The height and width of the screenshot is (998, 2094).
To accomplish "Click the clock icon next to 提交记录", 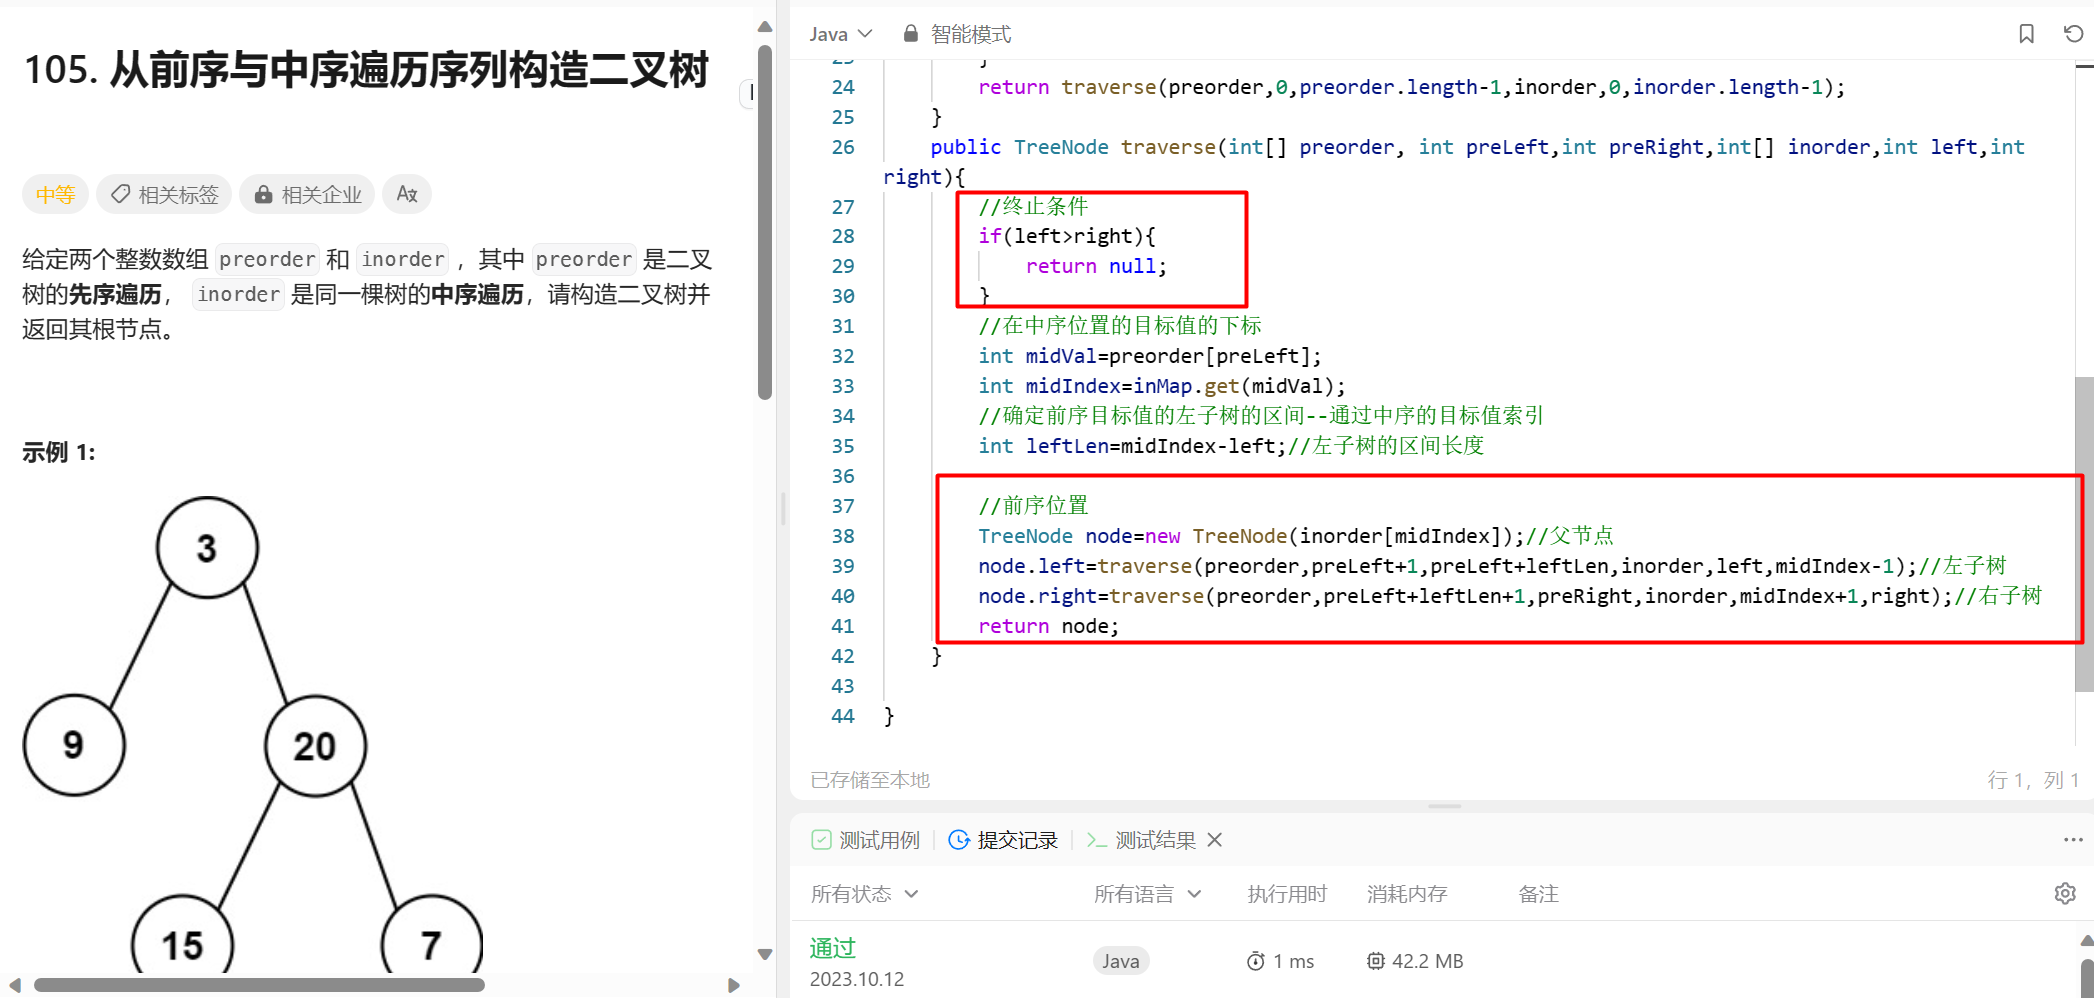I will point(958,840).
